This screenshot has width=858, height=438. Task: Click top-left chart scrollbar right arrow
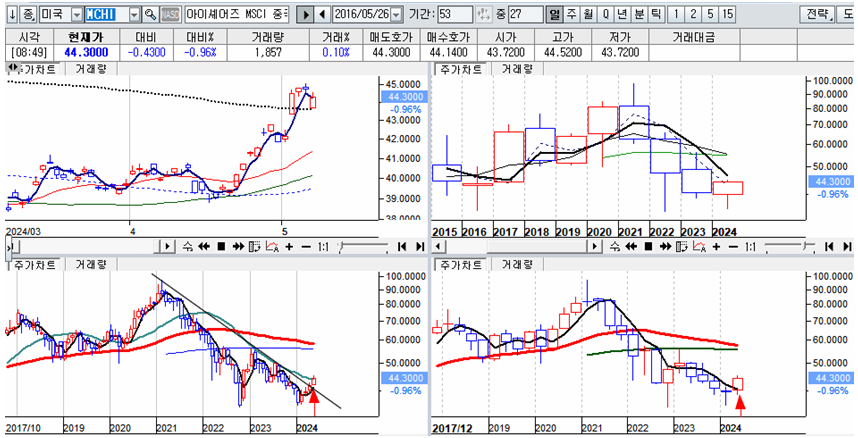tap(167, 246)
